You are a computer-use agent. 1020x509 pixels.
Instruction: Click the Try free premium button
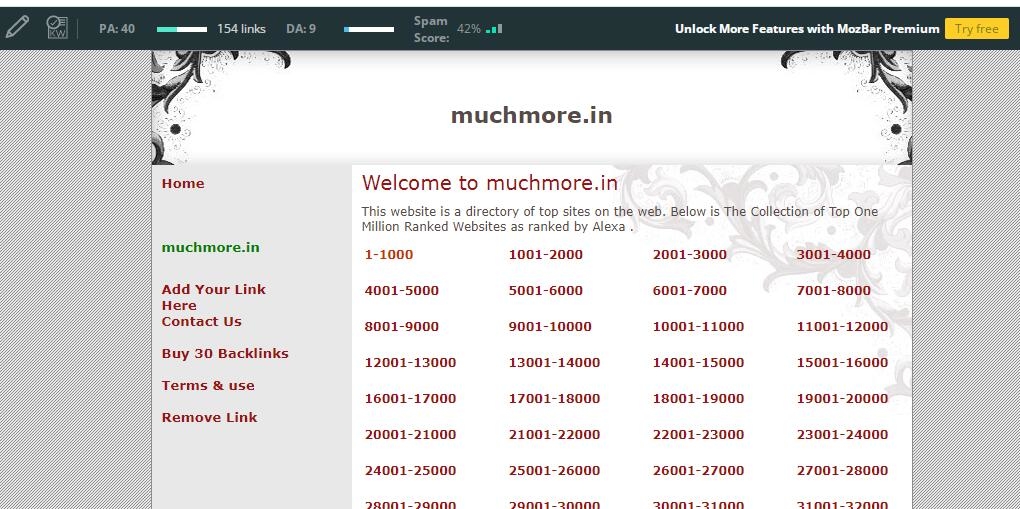click(976, 29)
